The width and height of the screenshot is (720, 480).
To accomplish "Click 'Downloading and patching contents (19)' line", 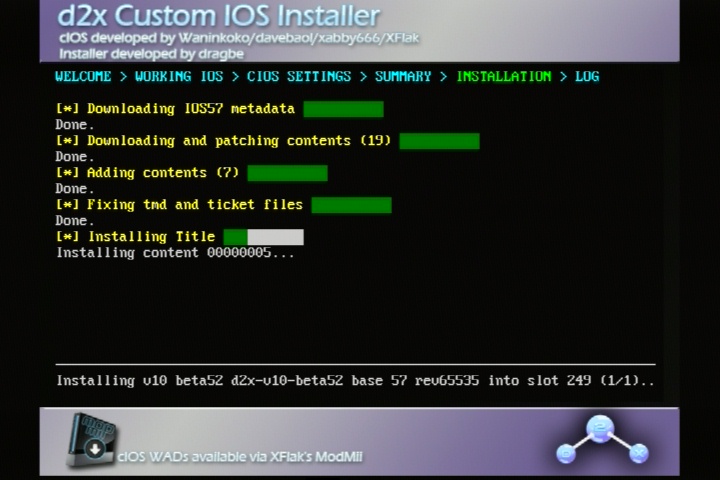I will (x=223, y=141).
